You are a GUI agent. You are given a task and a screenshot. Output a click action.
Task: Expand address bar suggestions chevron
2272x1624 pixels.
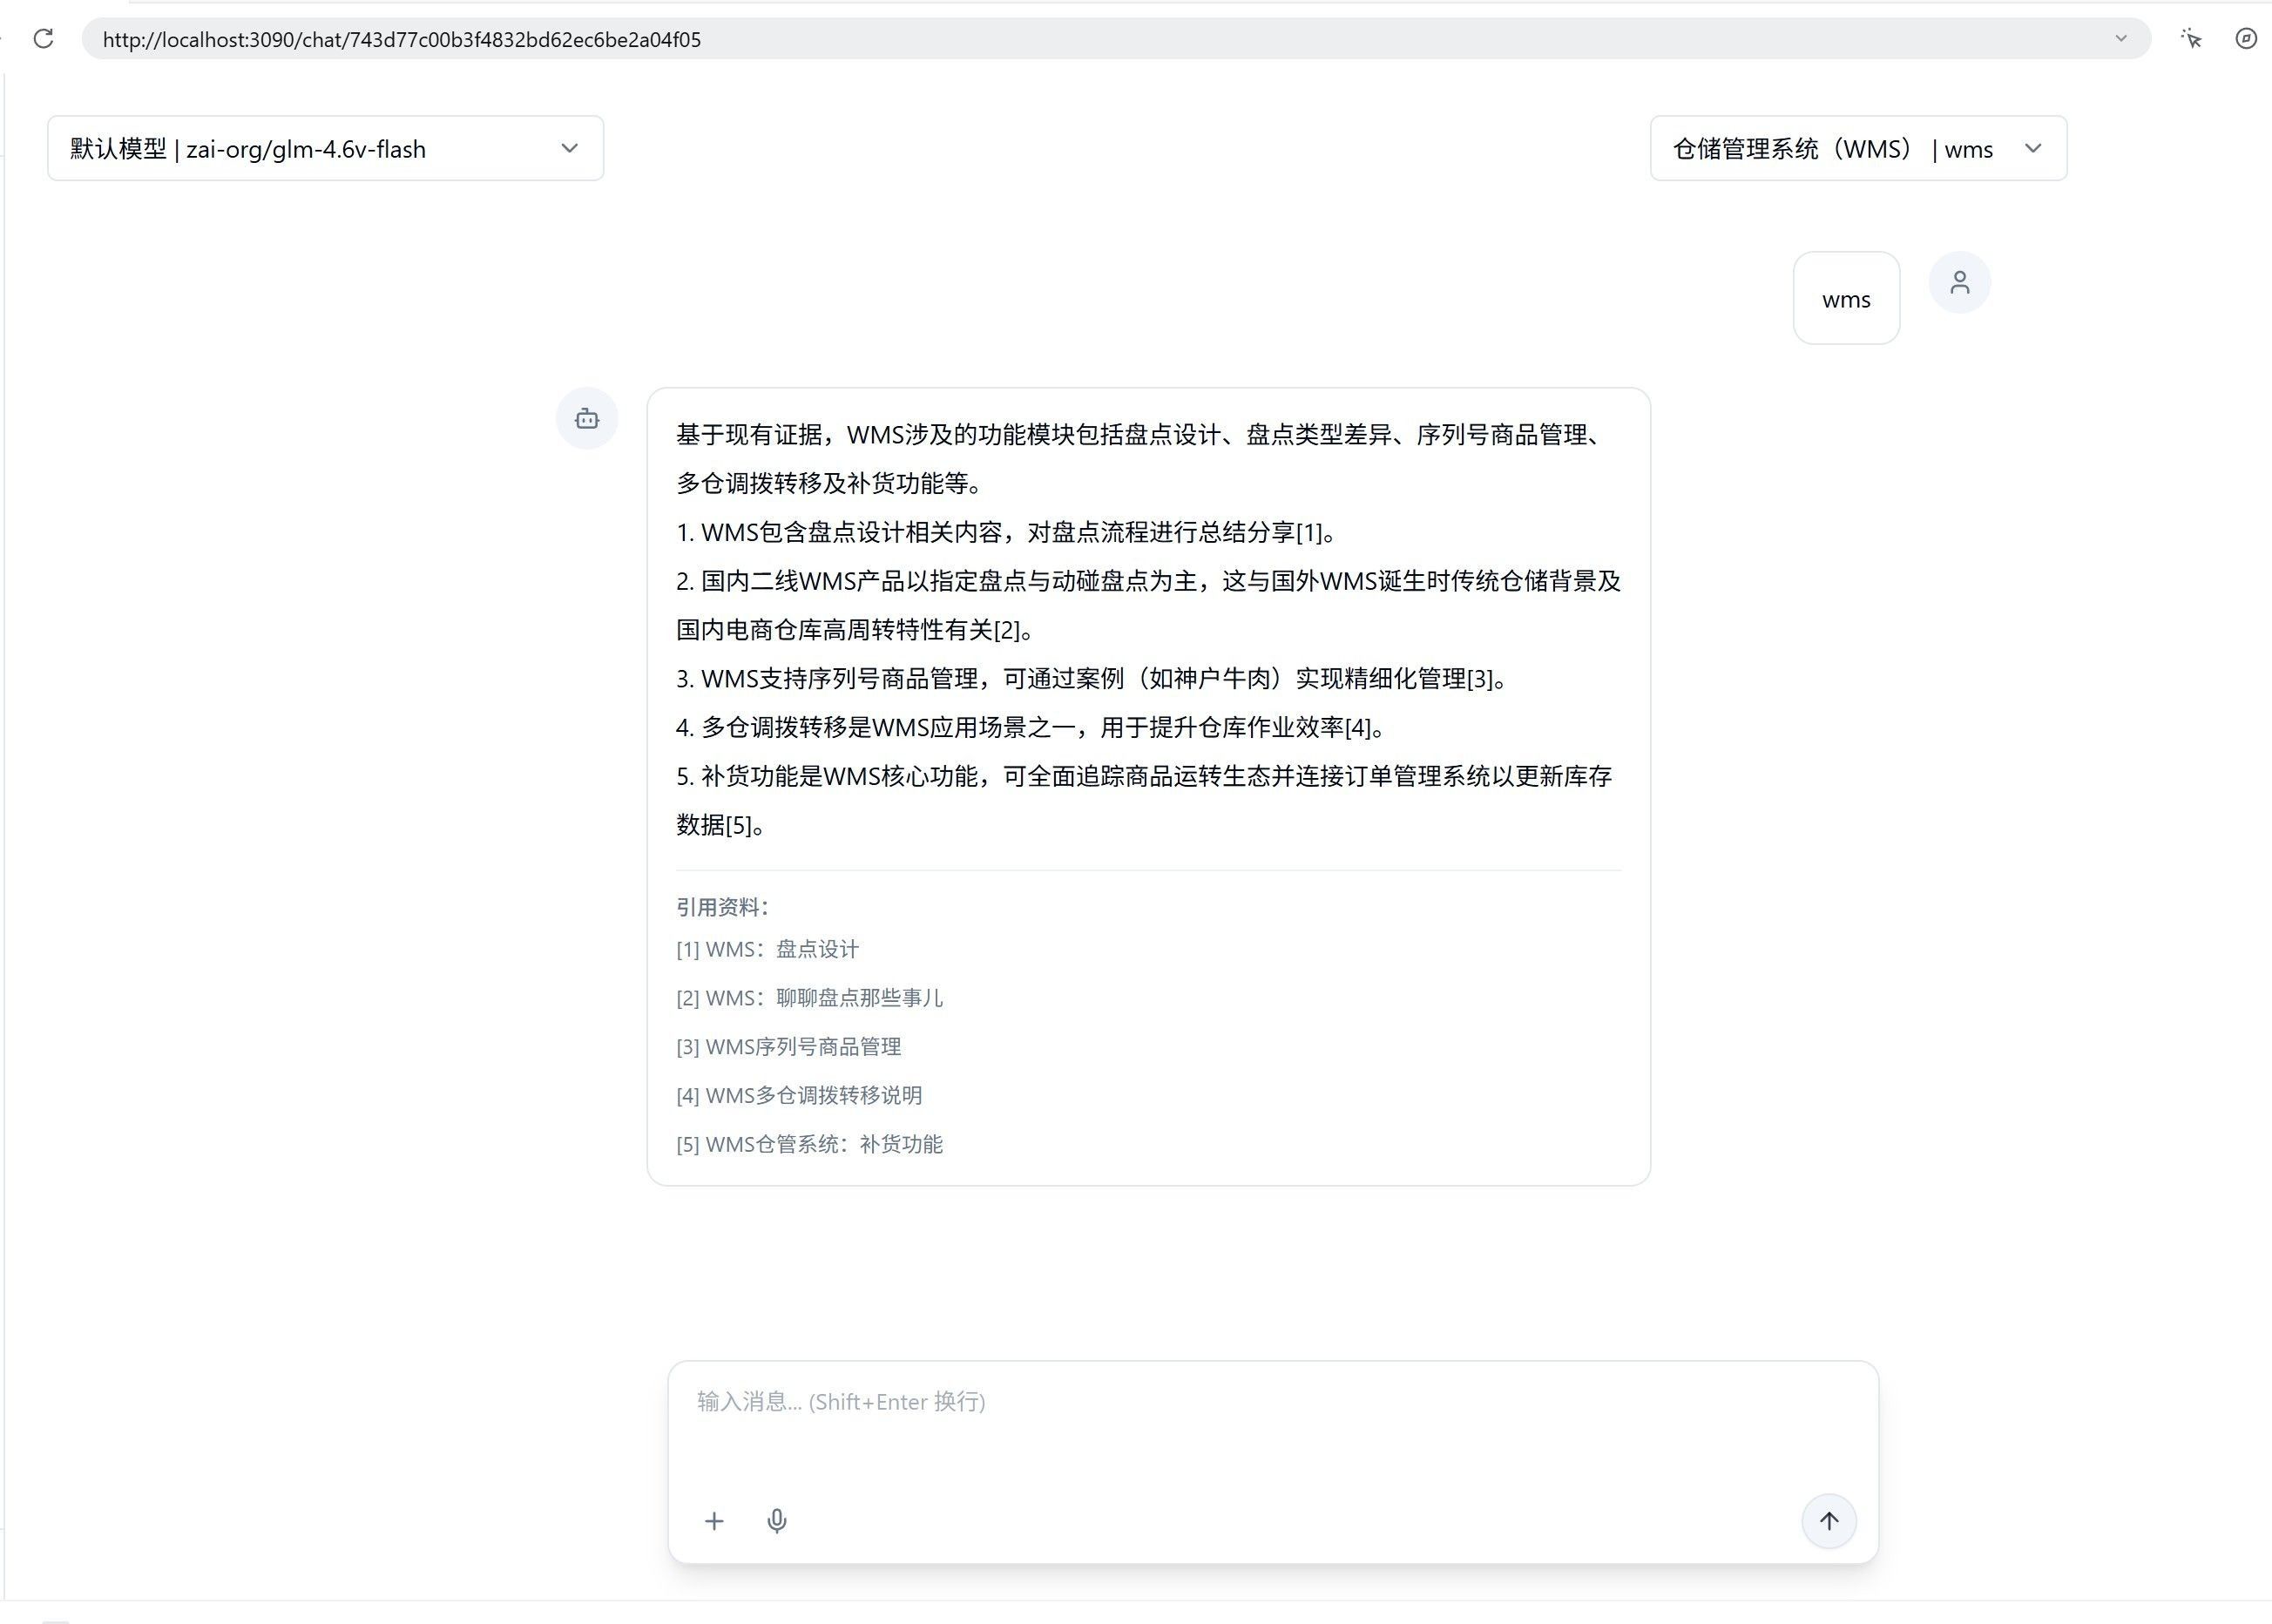[2120, 39]
